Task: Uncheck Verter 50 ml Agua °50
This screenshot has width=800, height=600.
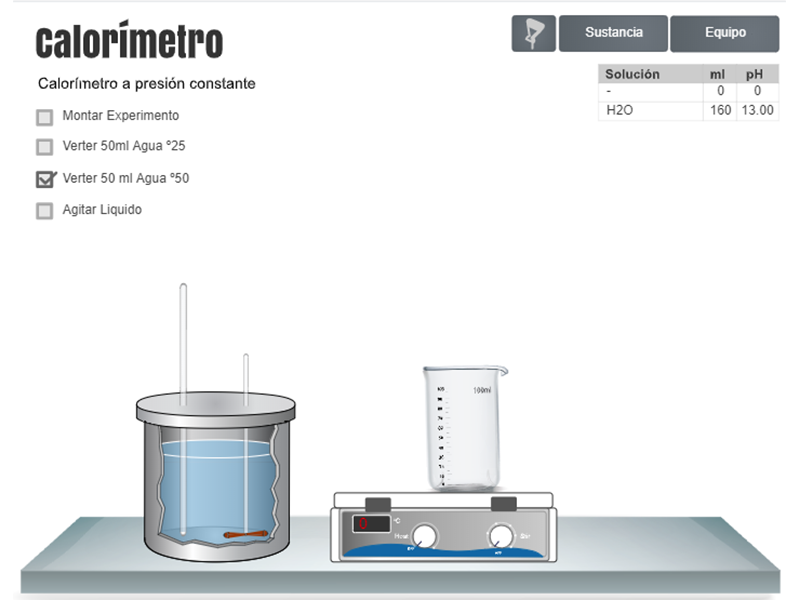Action: (x=45, y=180)
